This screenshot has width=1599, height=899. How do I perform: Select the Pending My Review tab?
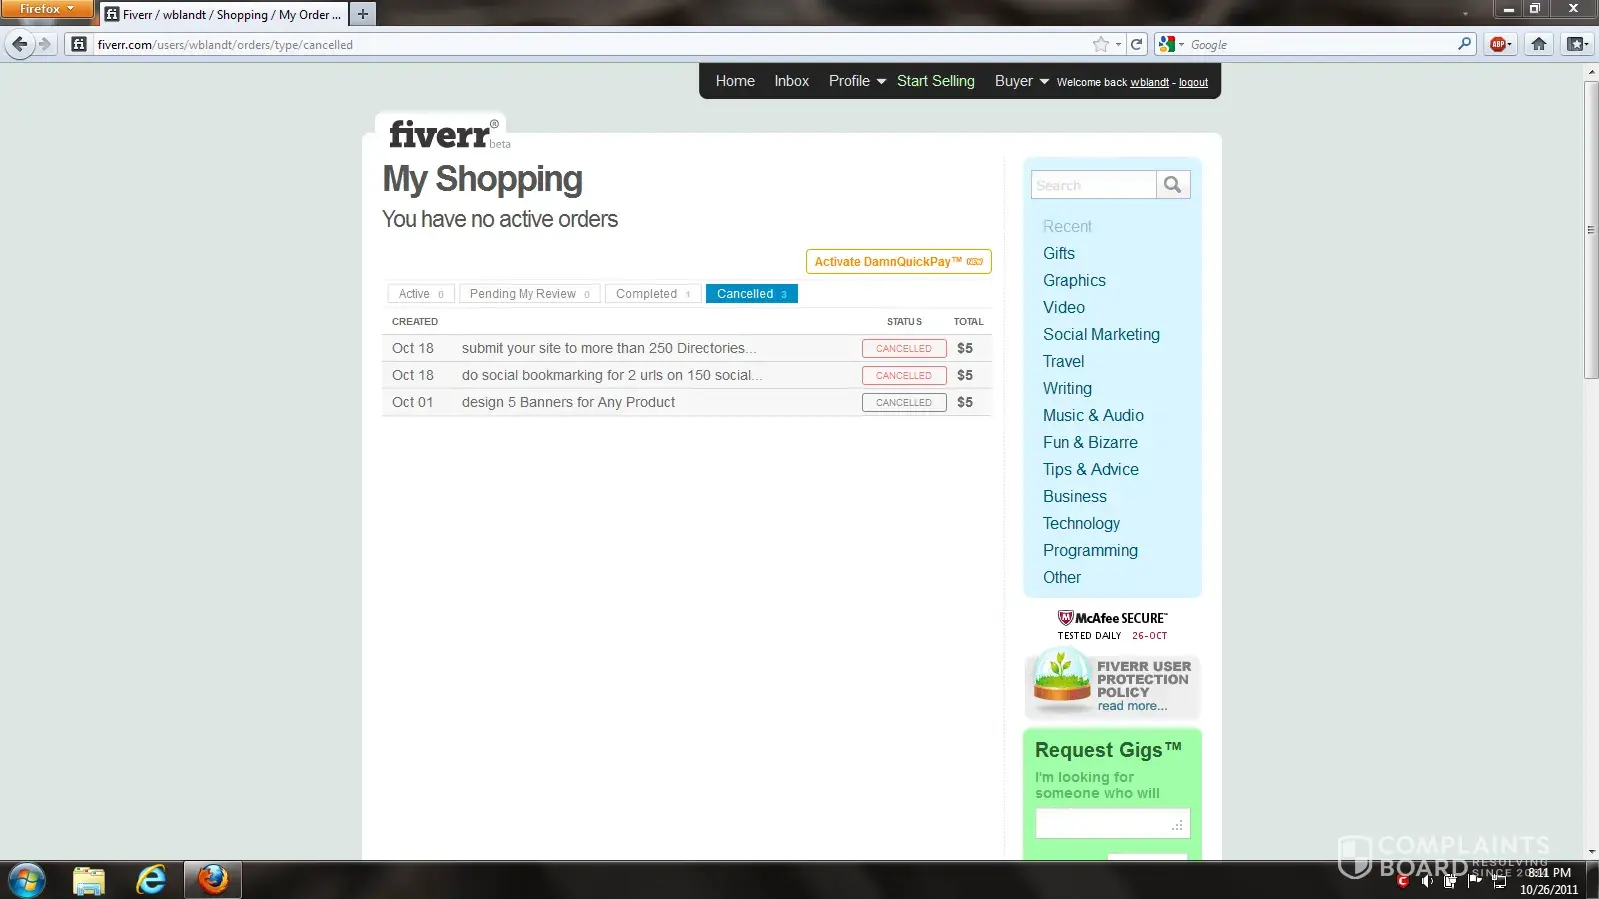529,294
